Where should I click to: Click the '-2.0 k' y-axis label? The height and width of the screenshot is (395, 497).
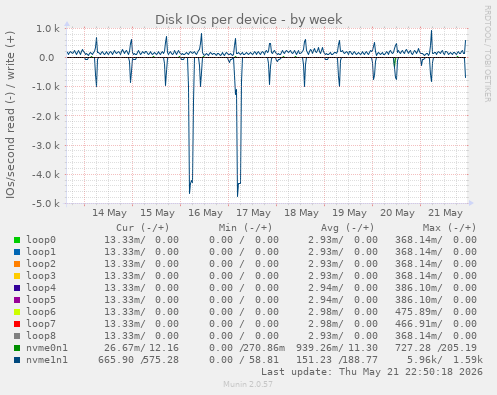click(46, 116)
